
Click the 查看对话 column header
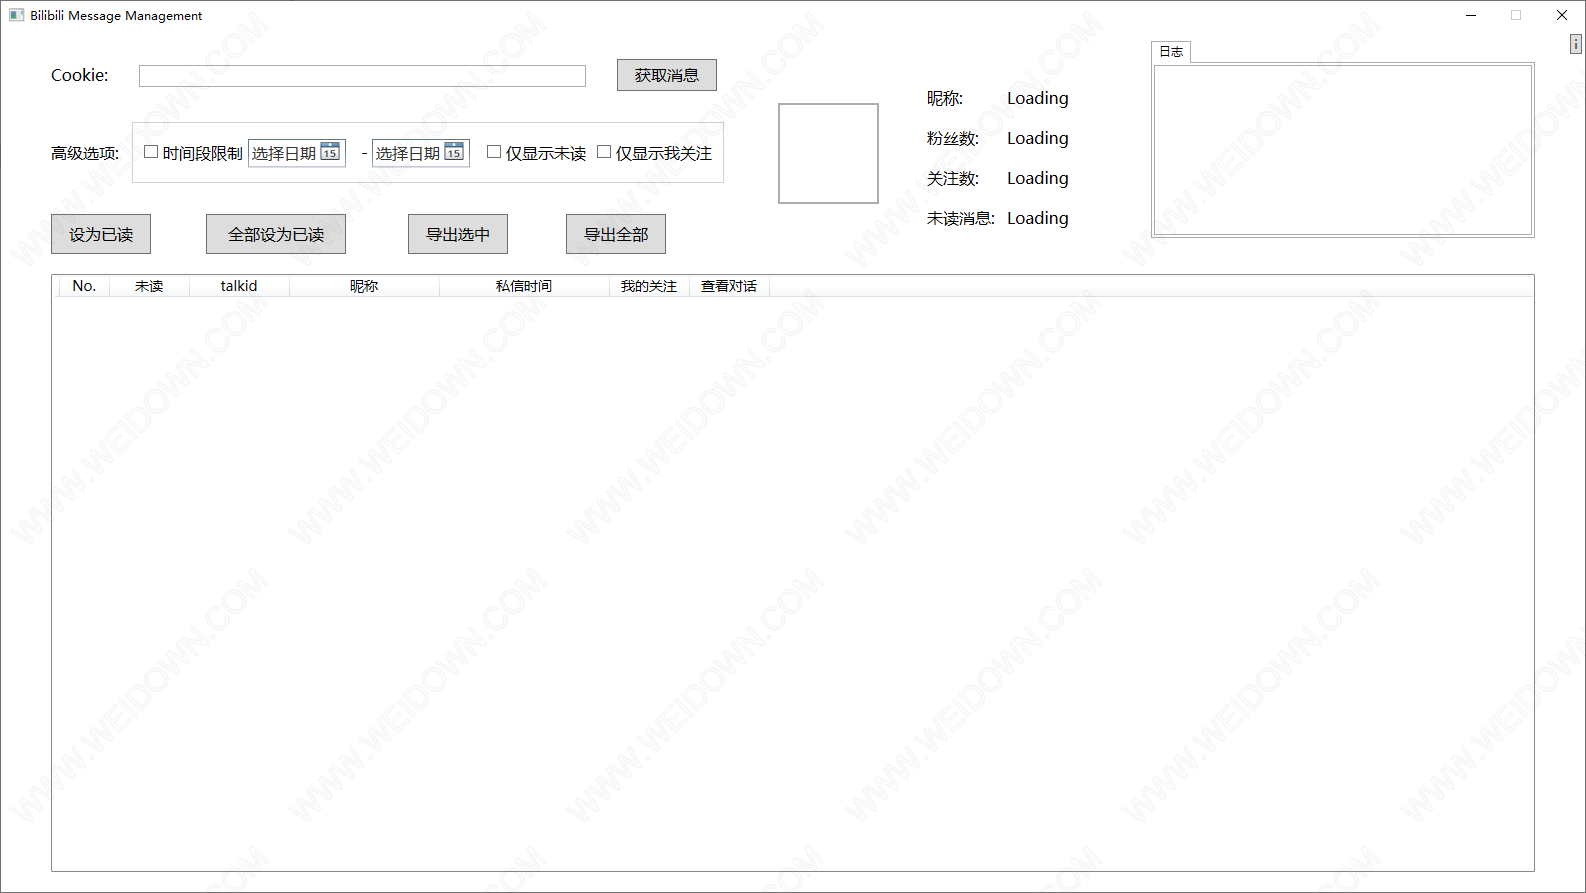click(729, 286)
